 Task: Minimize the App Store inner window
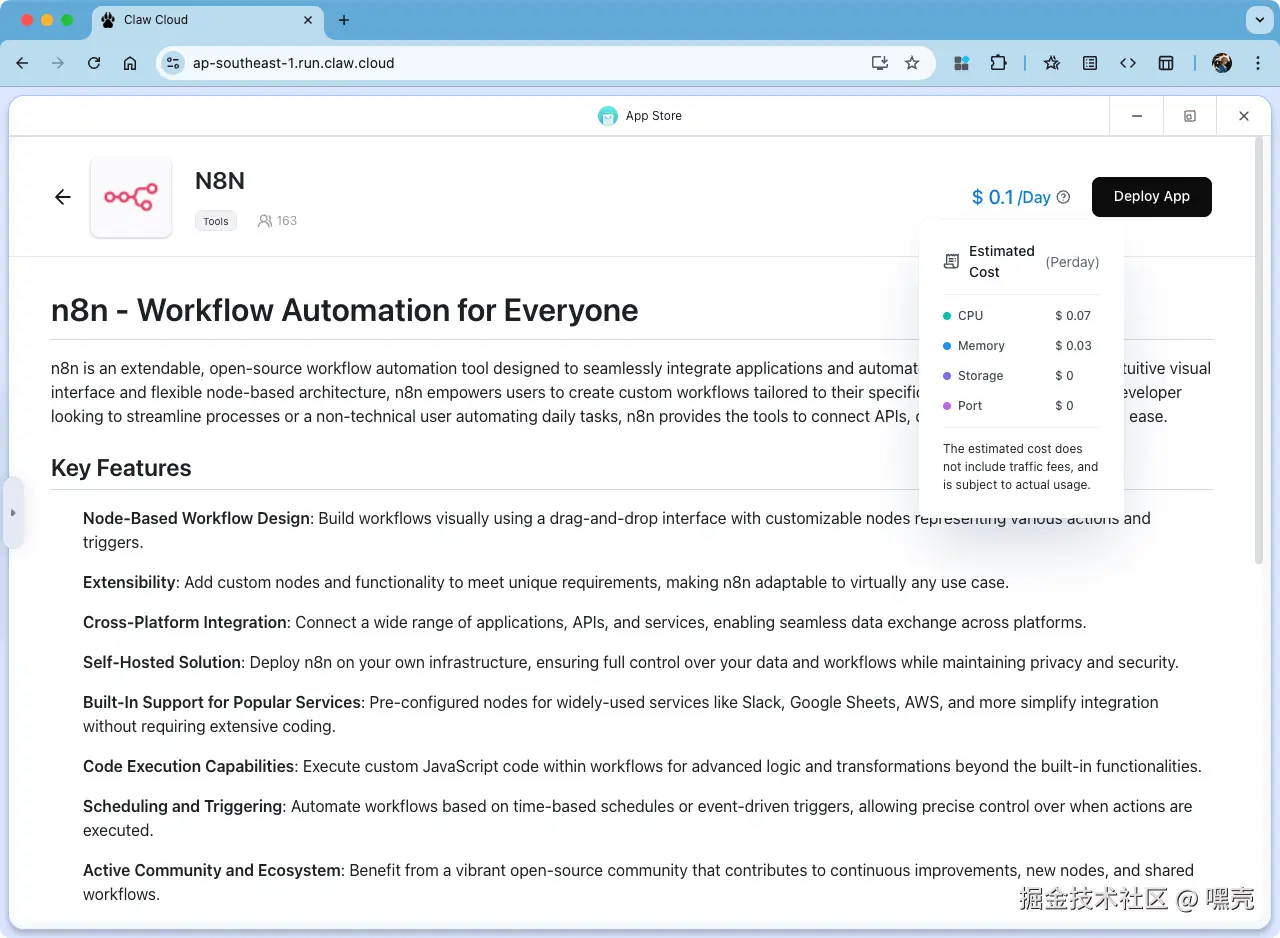(x=1137, y=116)
